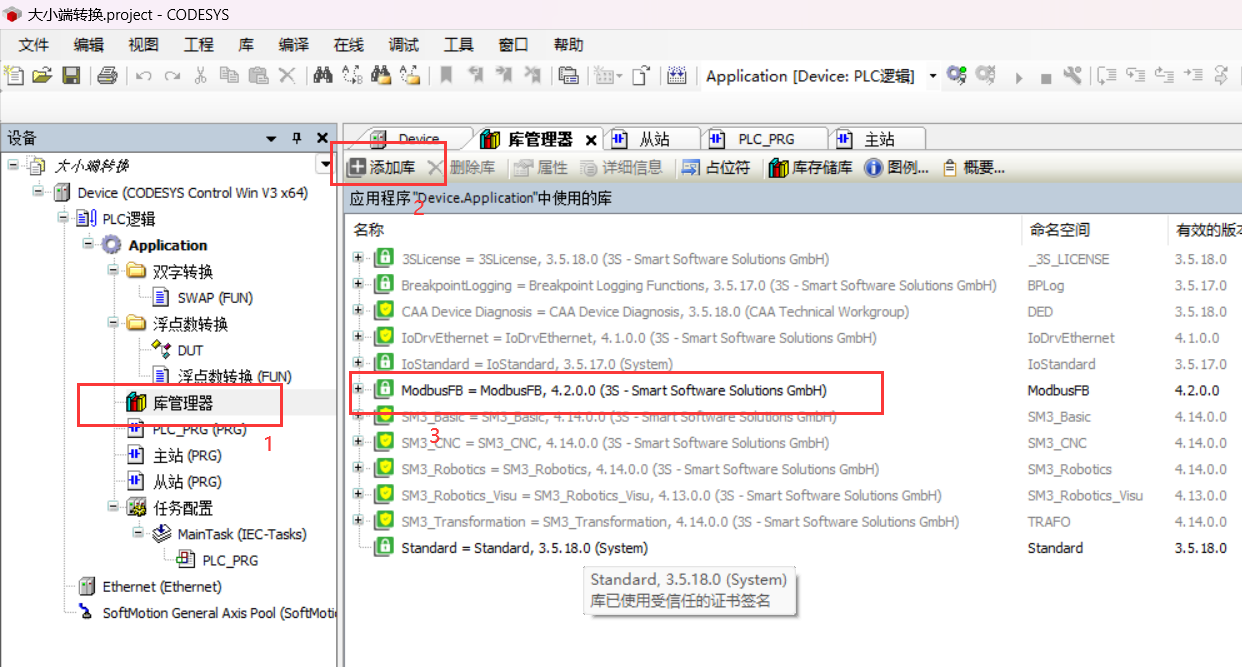Pin the Devices panel with the pushpin icon
The width and height of the screenshot is (1242, 667).
click(x=296, y=139)
